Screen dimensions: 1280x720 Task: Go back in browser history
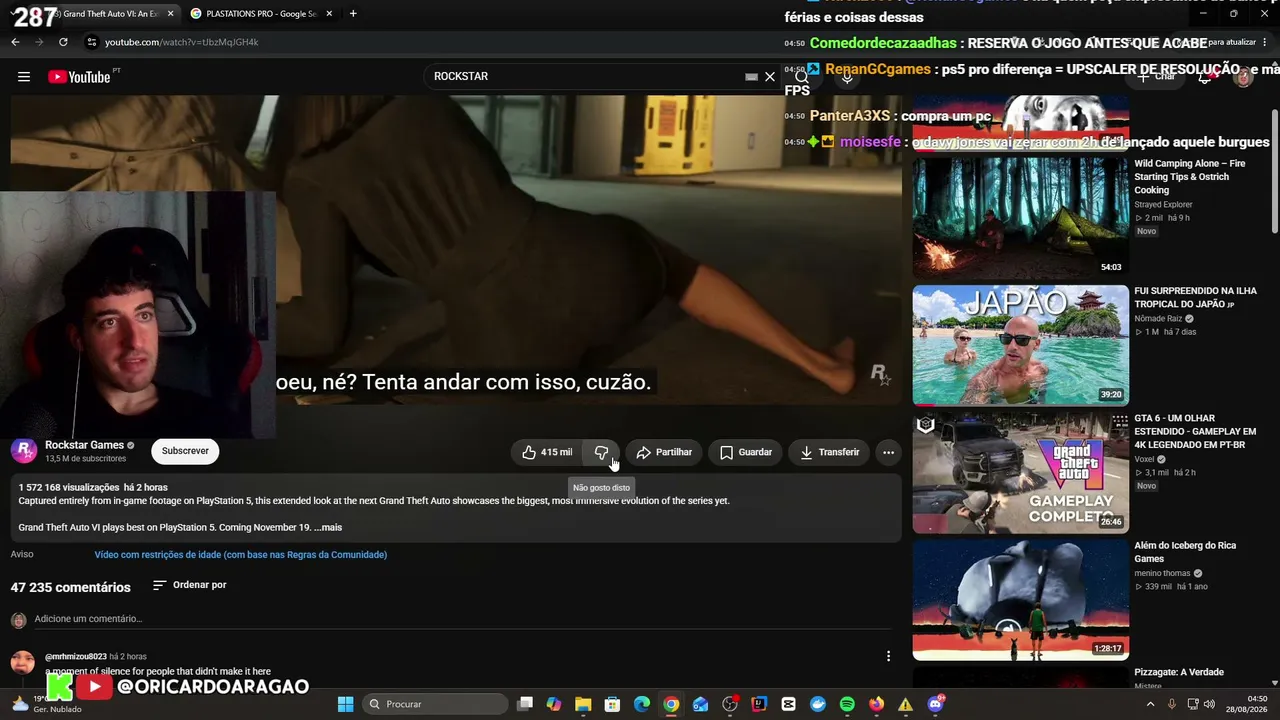[15, 42]
